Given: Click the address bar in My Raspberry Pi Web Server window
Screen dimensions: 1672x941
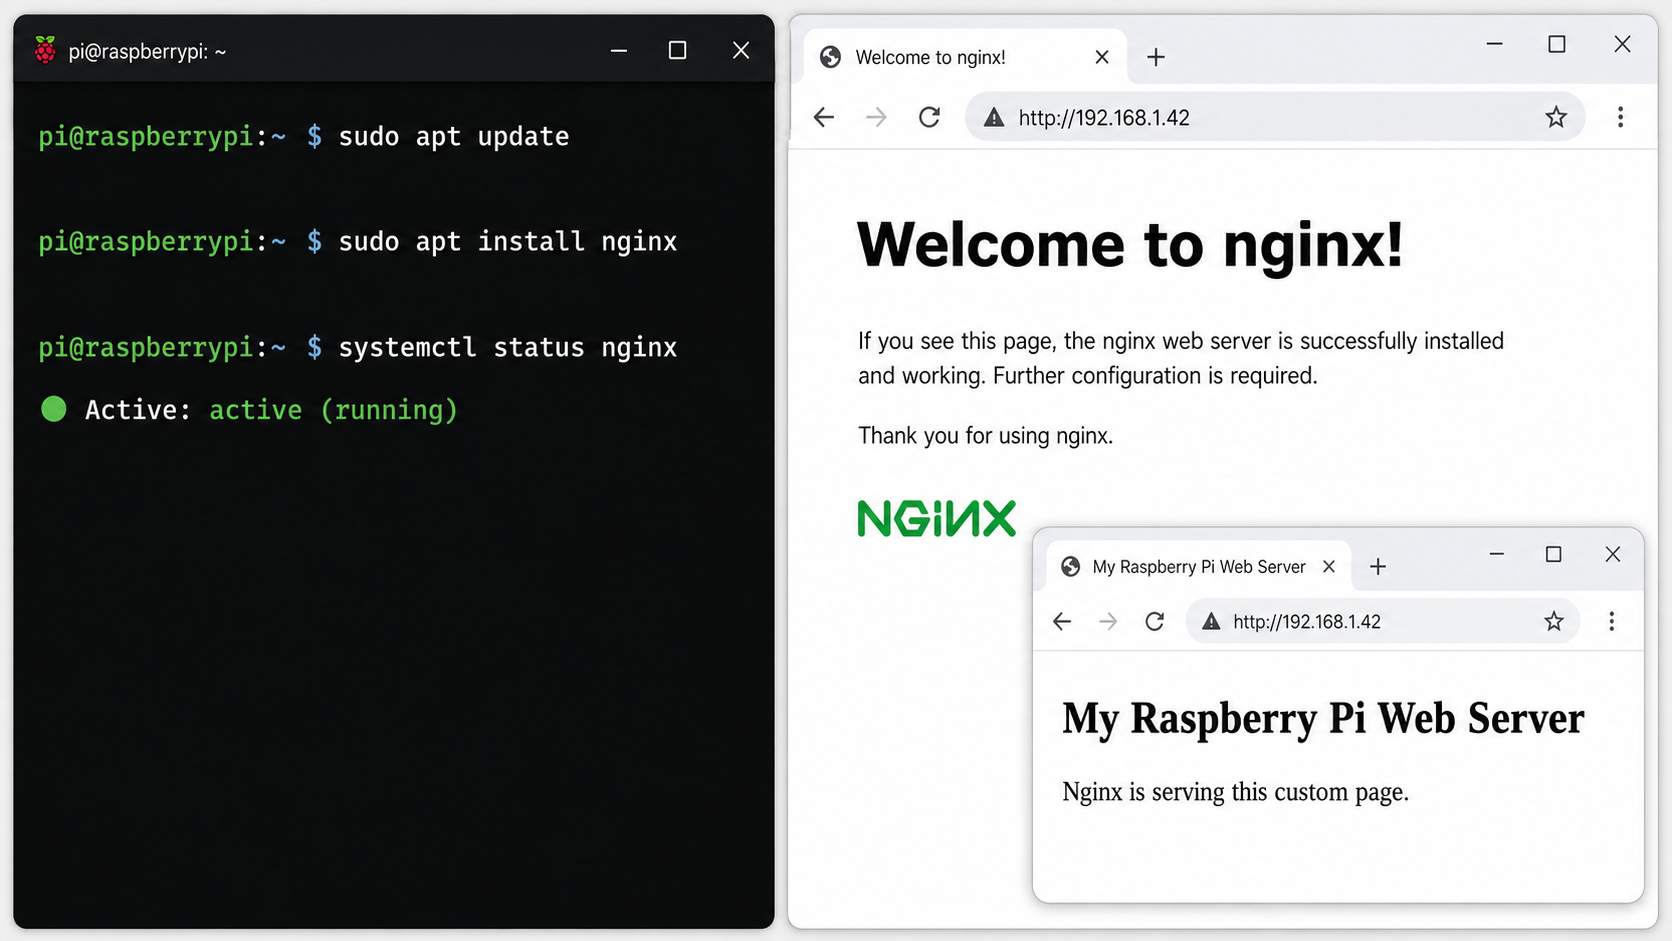Looking at the screenshot, I should [x=1383, y=622].
